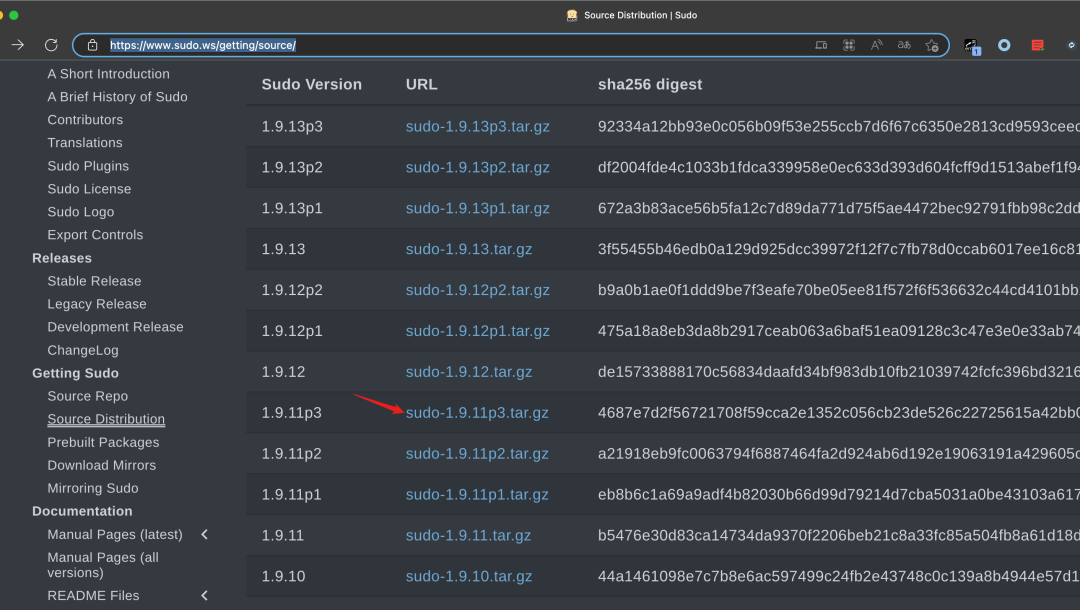
Task: Open Translations sidebar link
Action: pyautogui.click(x=85, y=143)
